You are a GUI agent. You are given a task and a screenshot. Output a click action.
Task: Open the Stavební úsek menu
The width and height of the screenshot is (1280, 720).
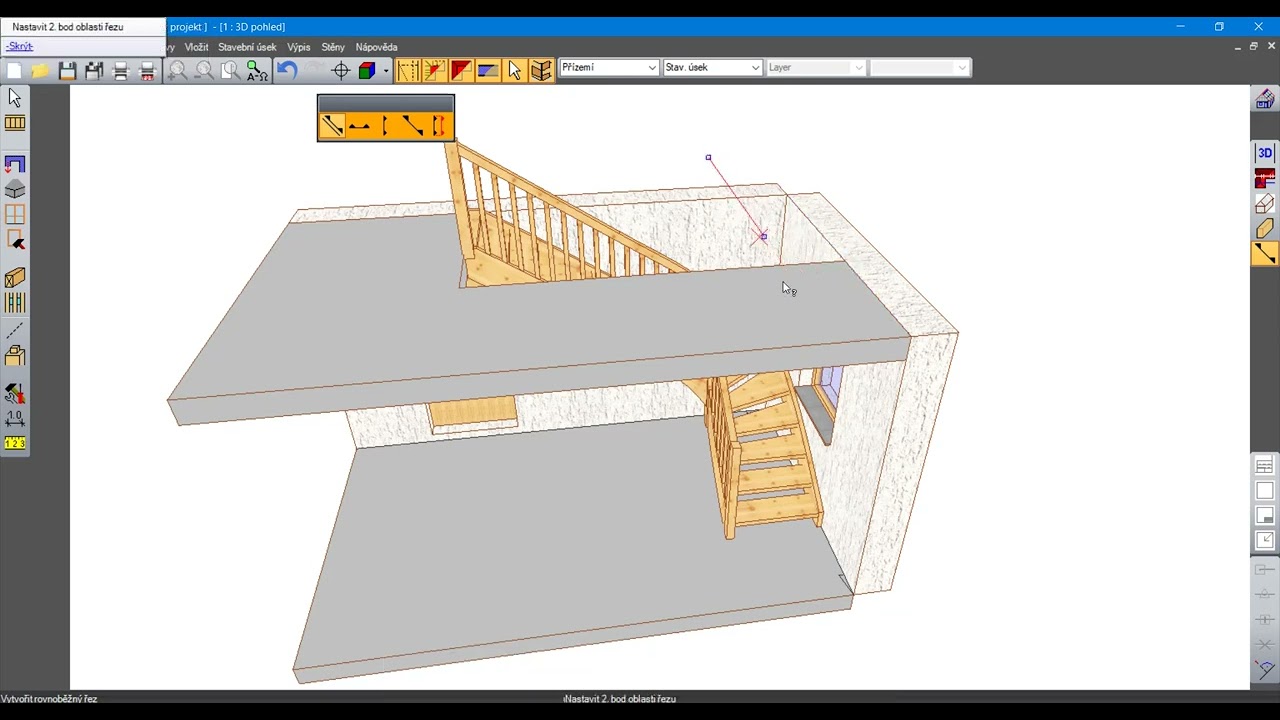pyautogui.click(x=247, y=47)
